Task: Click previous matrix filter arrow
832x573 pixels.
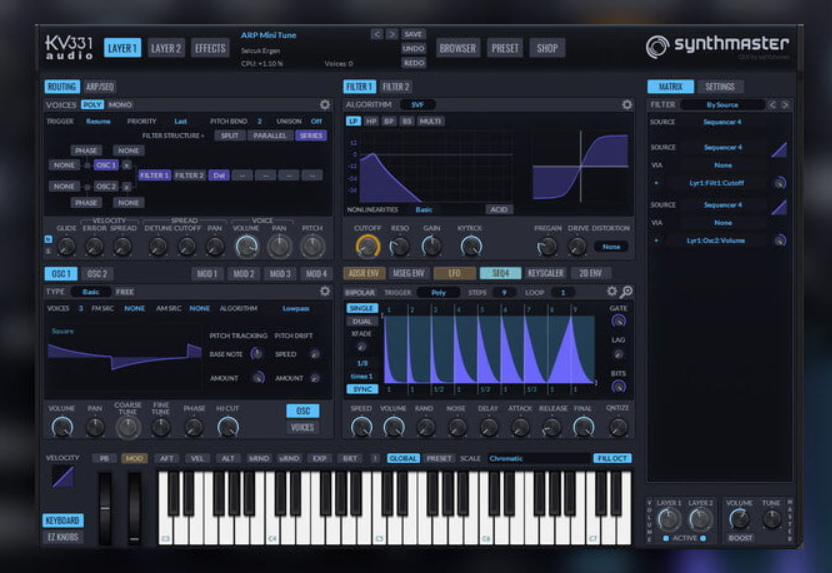Action: pyautogui.click(x=772, y=105)
